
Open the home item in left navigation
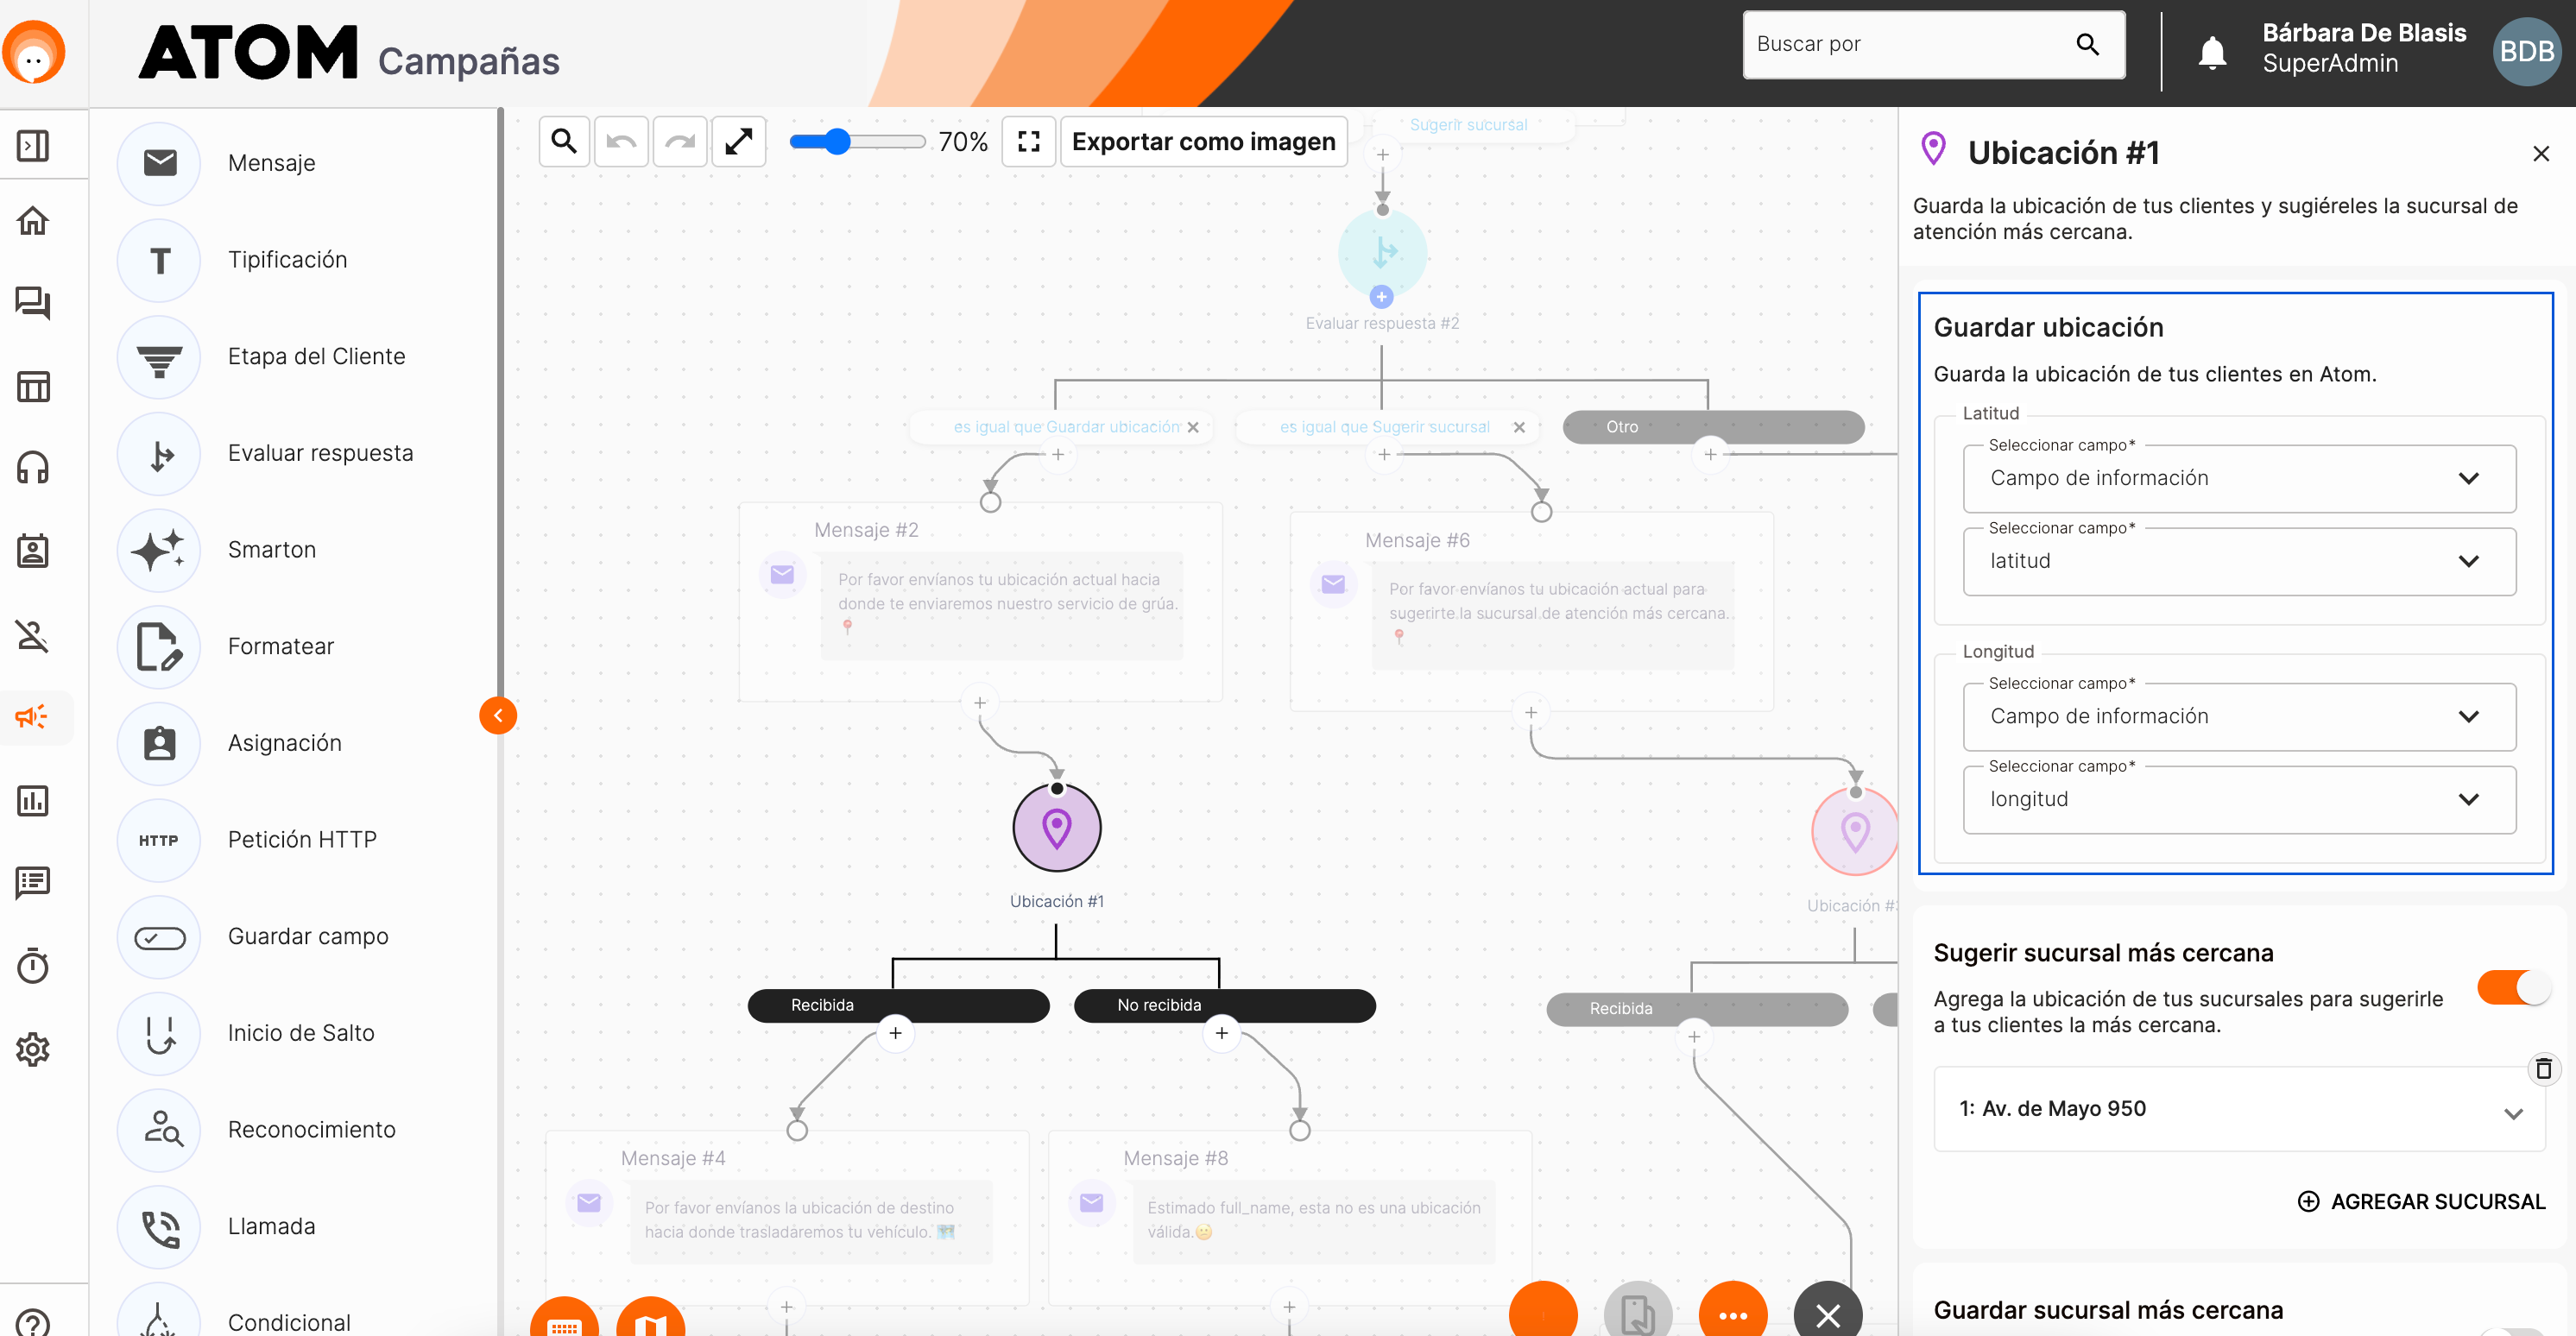click(x=33, y=220)
